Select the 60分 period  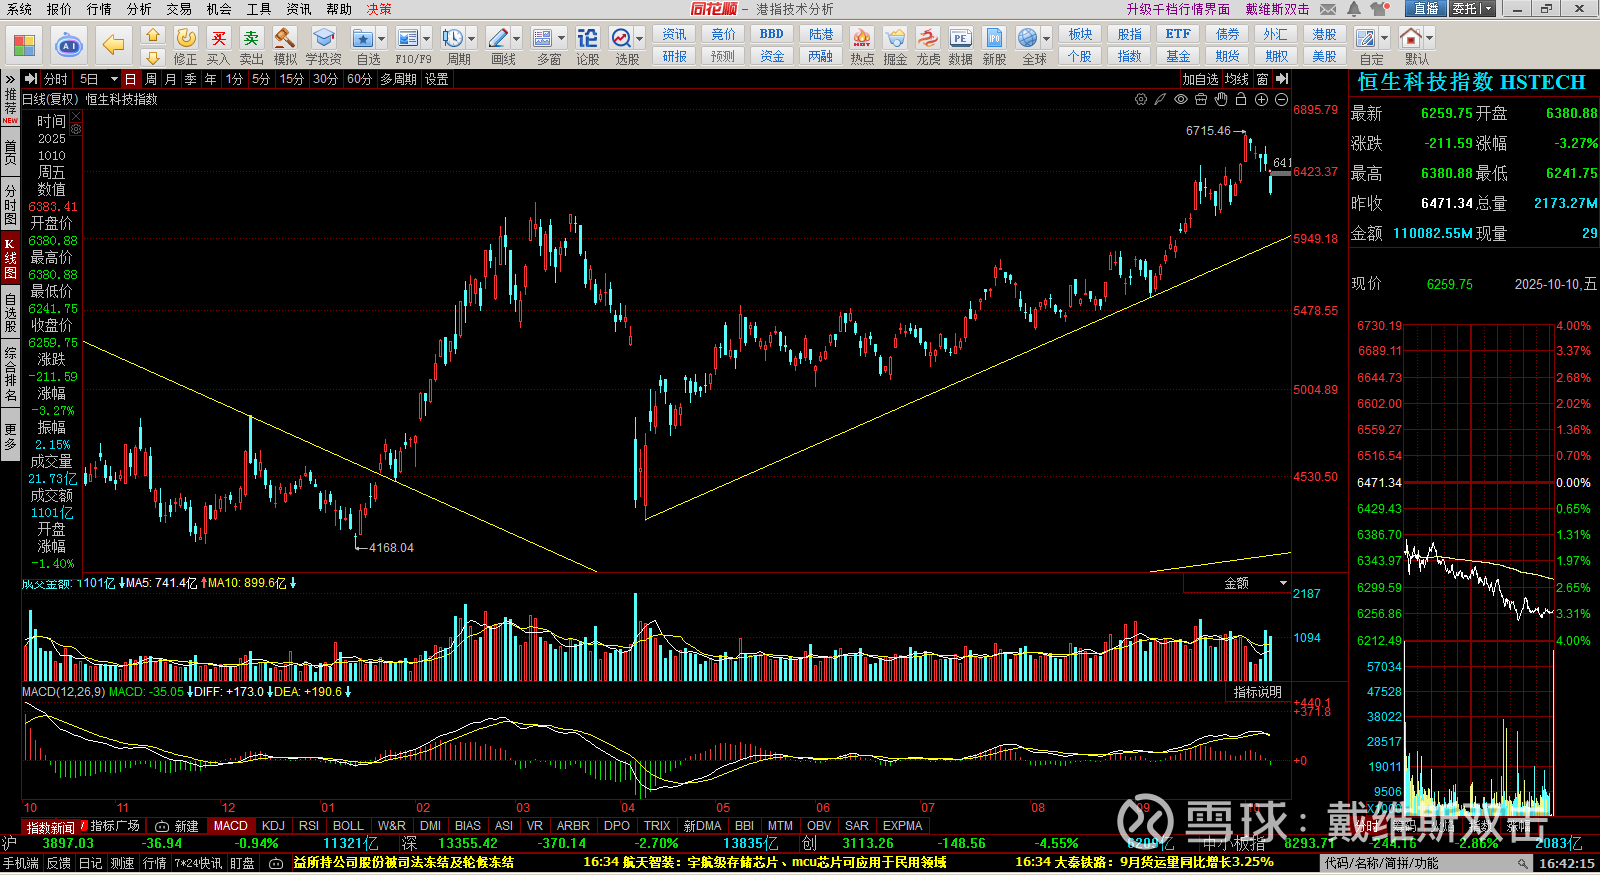pyautogui.click(x=359, y=79)
